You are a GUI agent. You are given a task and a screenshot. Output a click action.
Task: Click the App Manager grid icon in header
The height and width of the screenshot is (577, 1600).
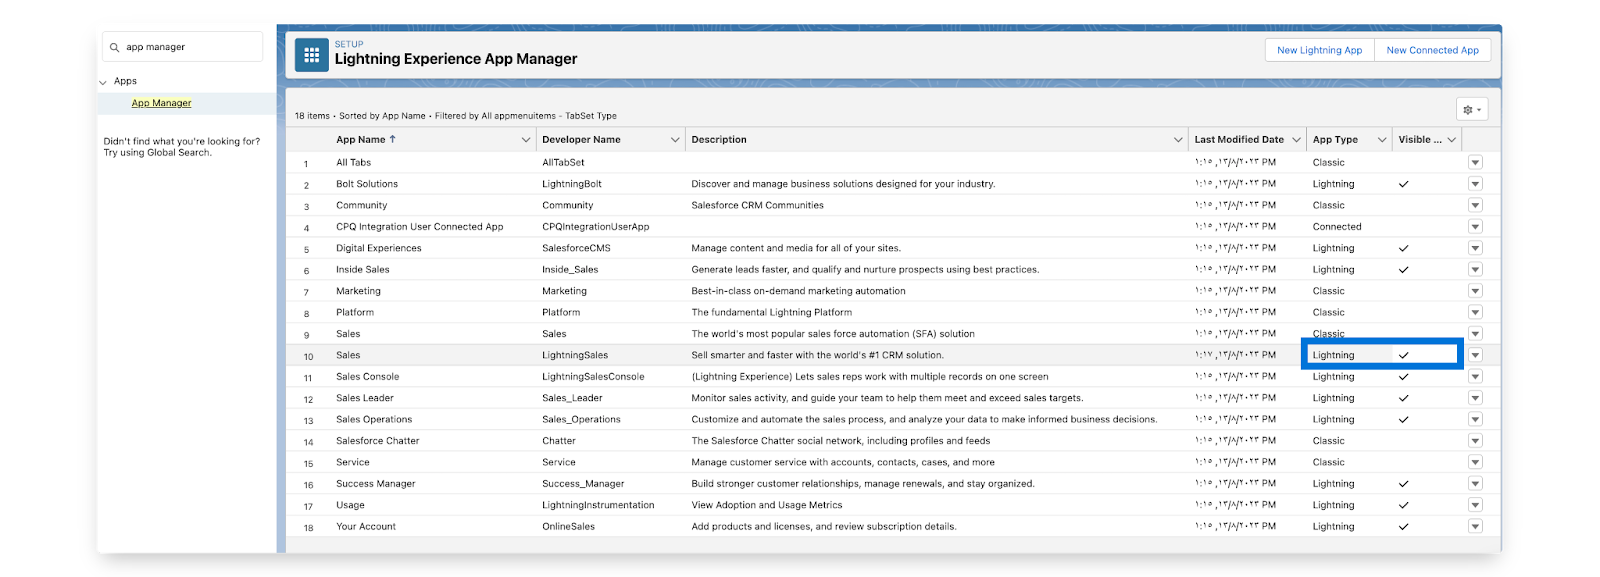(x=311, y=55)
